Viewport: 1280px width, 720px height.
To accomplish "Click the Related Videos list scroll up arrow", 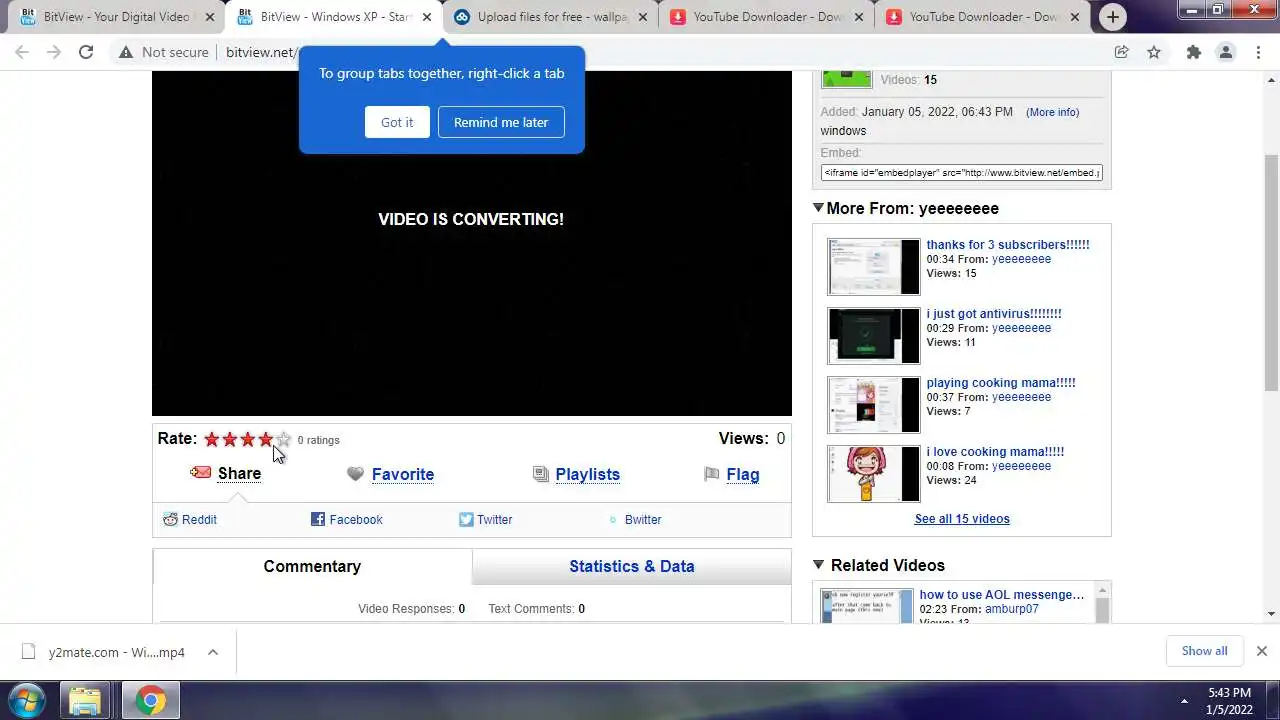I will 1103,590.
